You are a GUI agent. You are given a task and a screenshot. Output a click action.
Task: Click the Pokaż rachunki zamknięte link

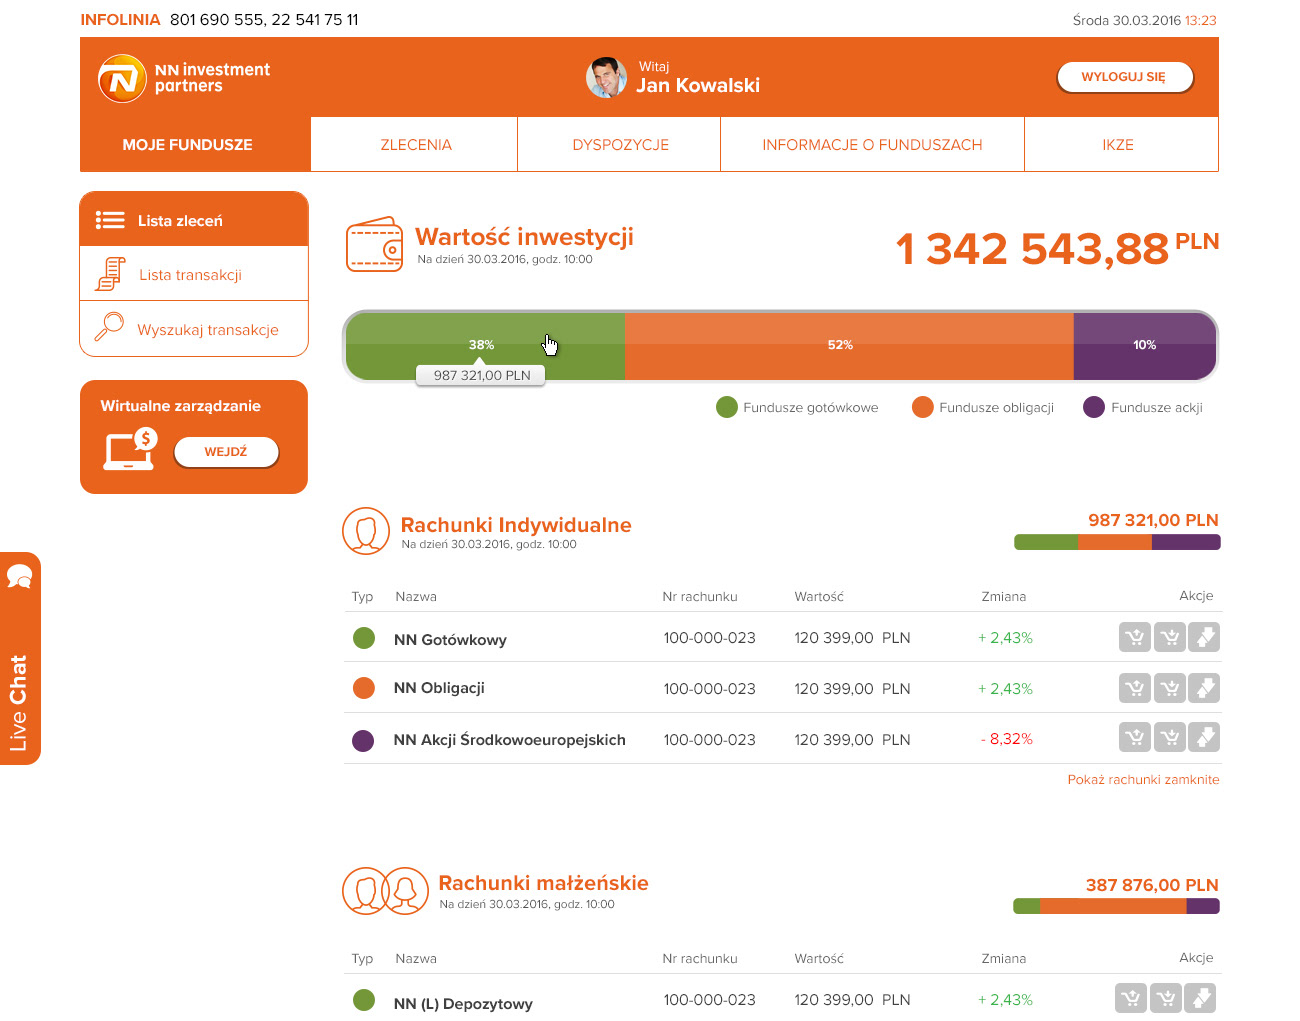pyautogui.click(x=1143, y=779)
